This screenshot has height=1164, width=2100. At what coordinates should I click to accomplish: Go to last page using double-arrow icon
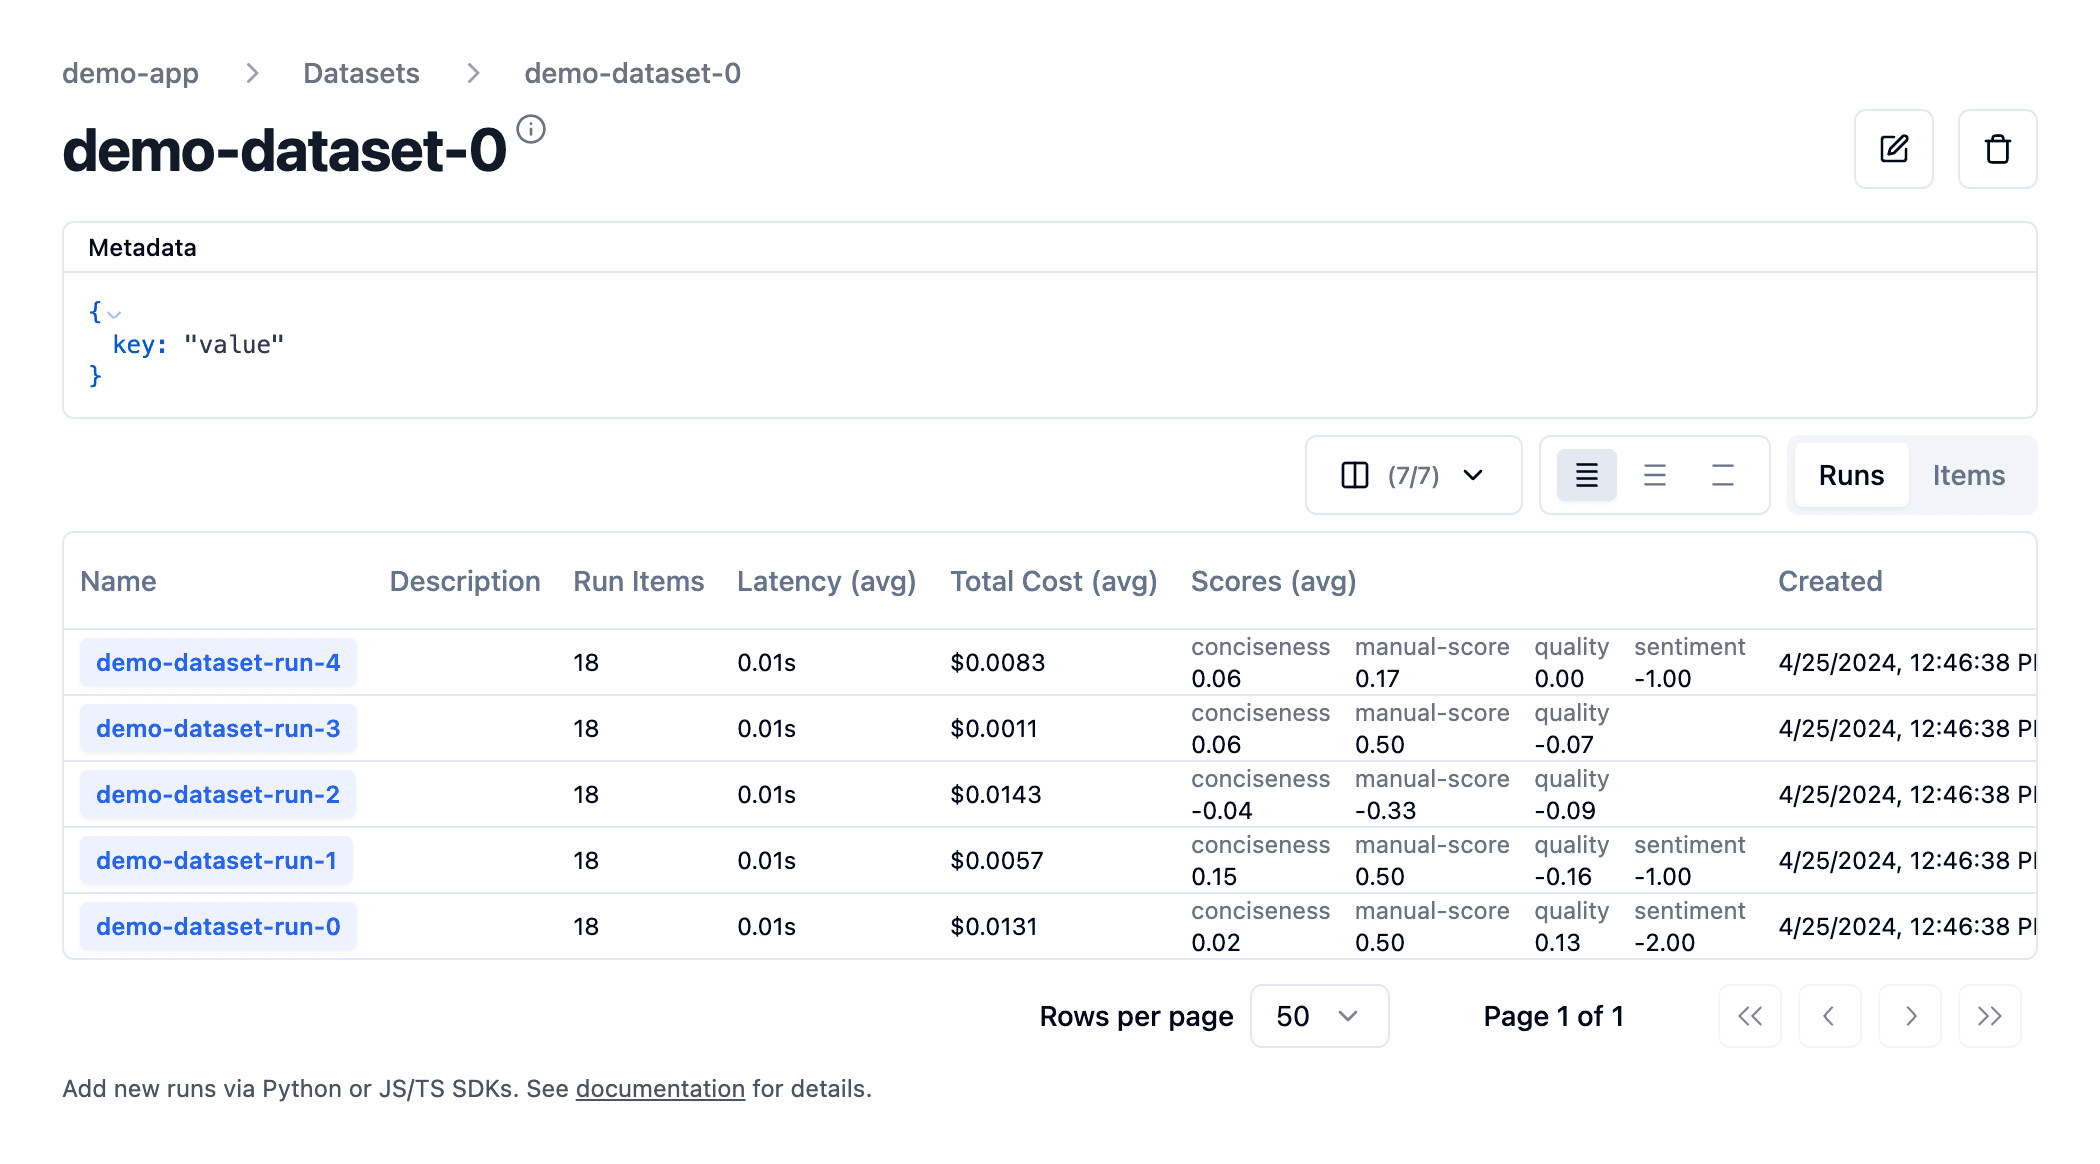tap(1989, 1016)
